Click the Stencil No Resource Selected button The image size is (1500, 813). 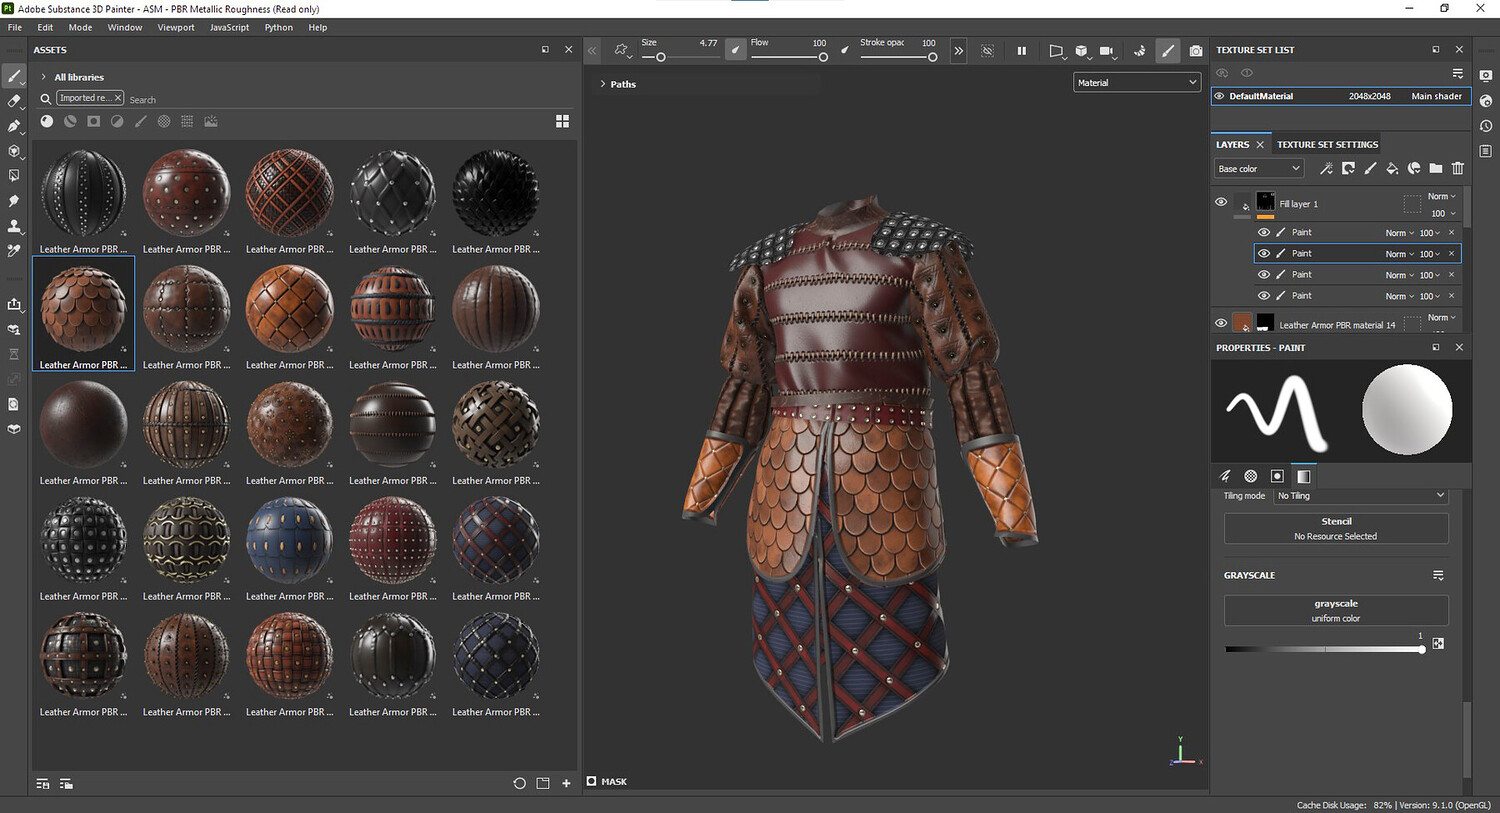[1336, 528]
